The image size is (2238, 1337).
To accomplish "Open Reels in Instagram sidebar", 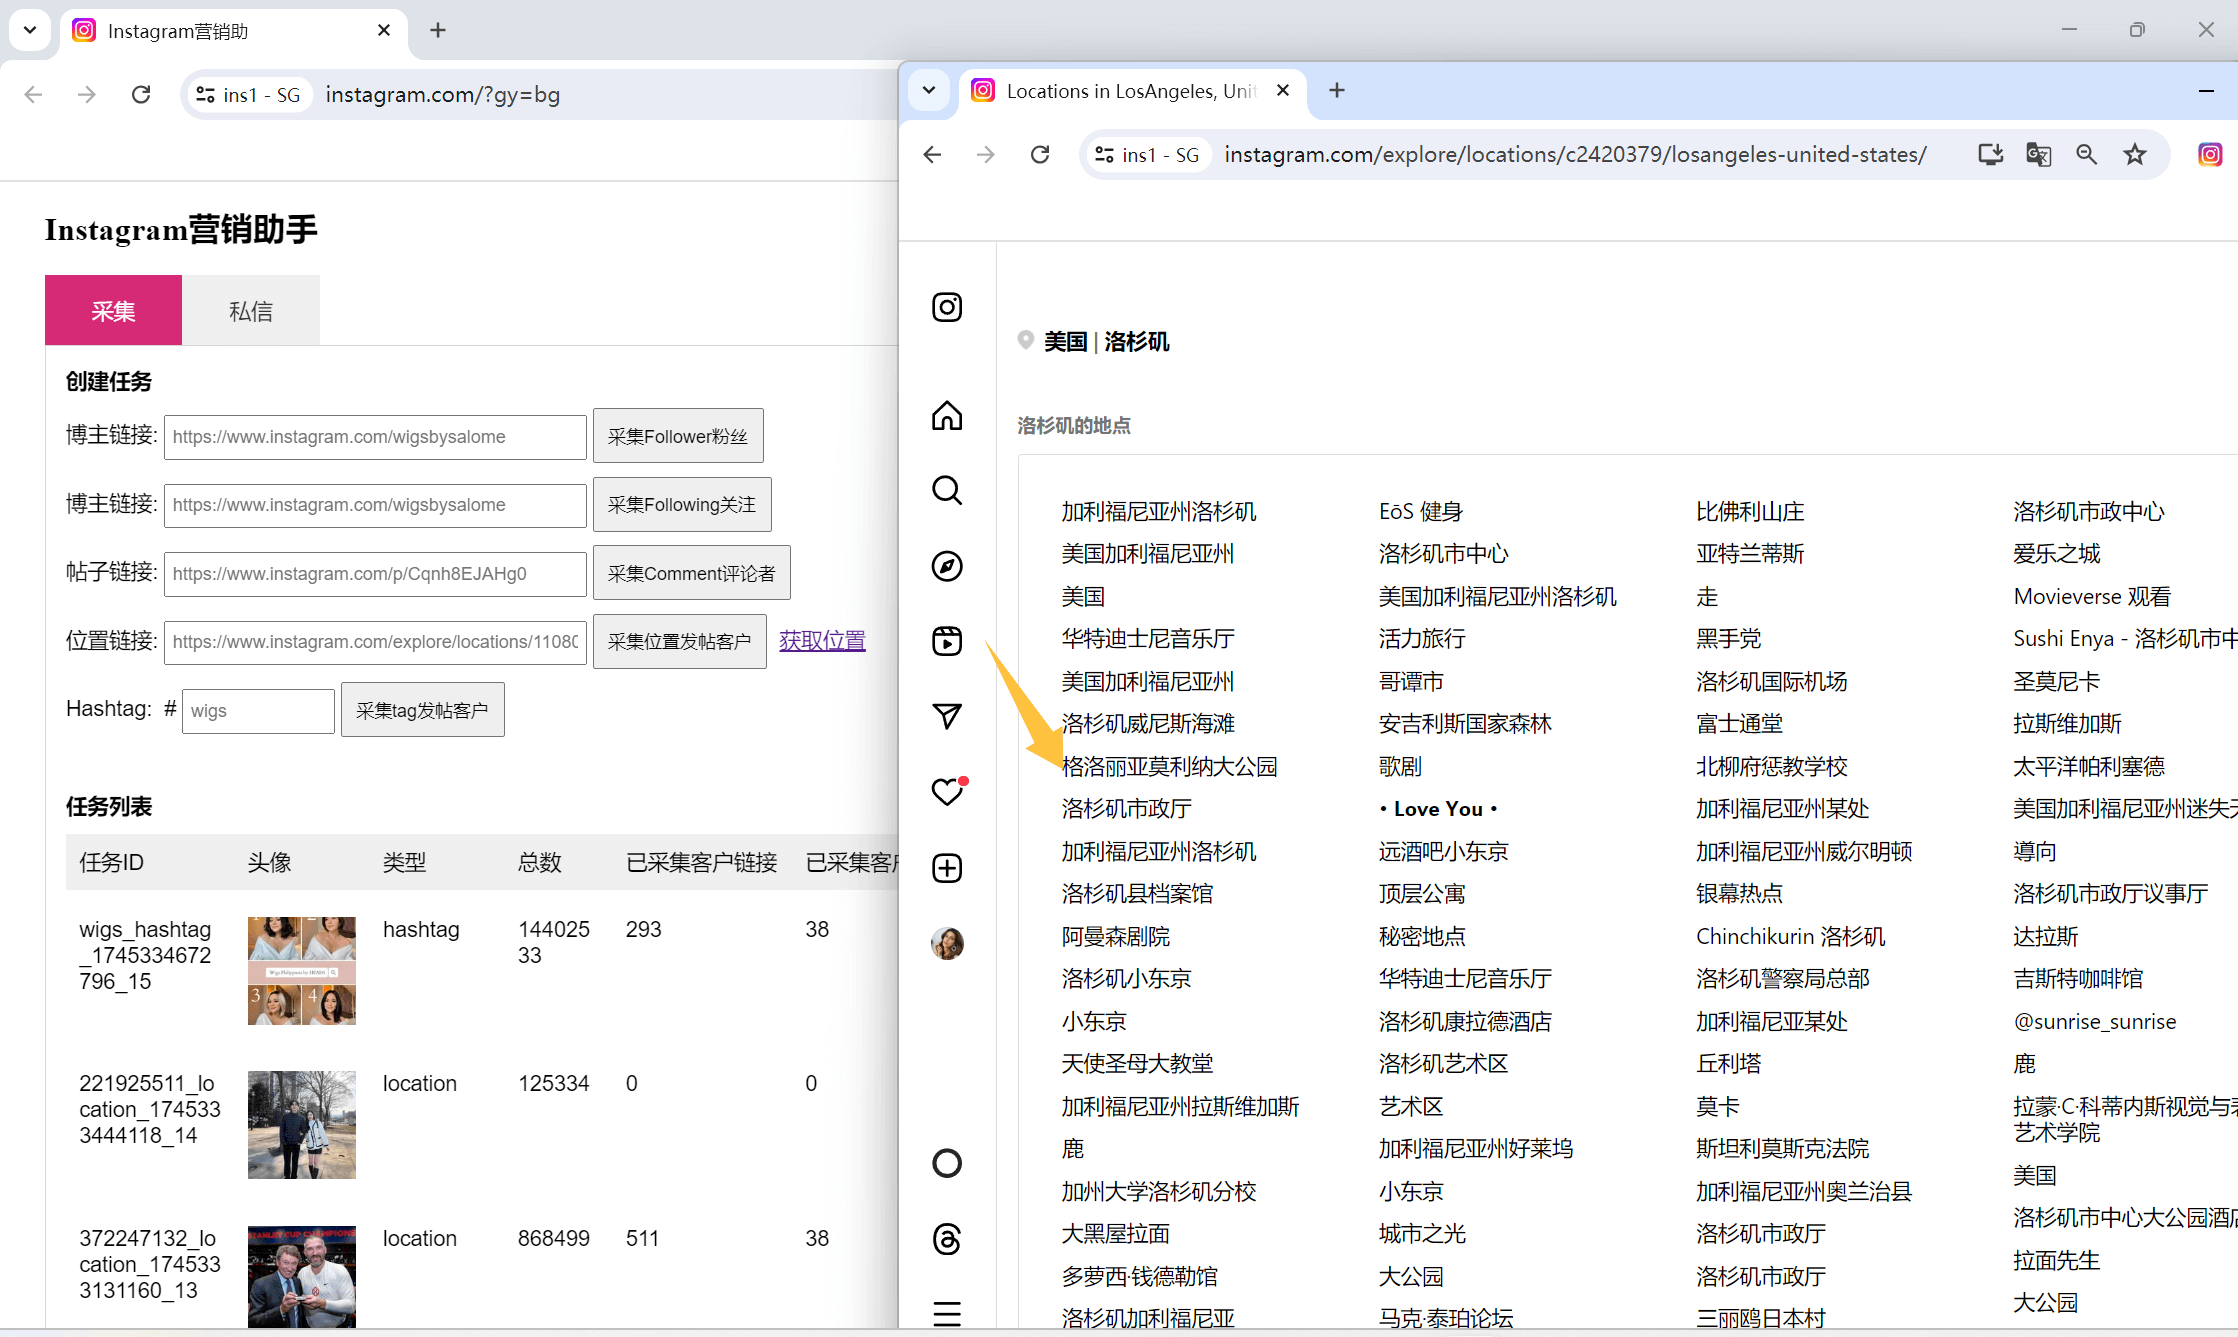I will pos(947,641).
